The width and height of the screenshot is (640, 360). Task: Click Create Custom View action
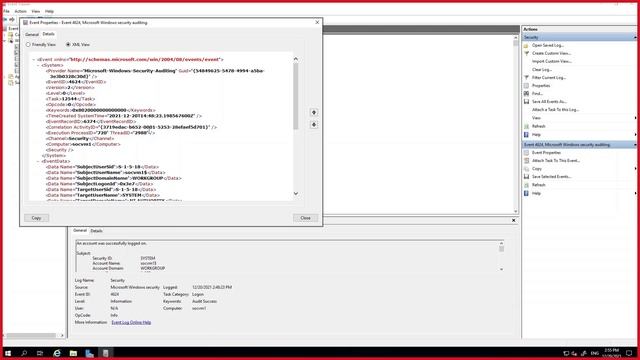(x=551, y=53)
